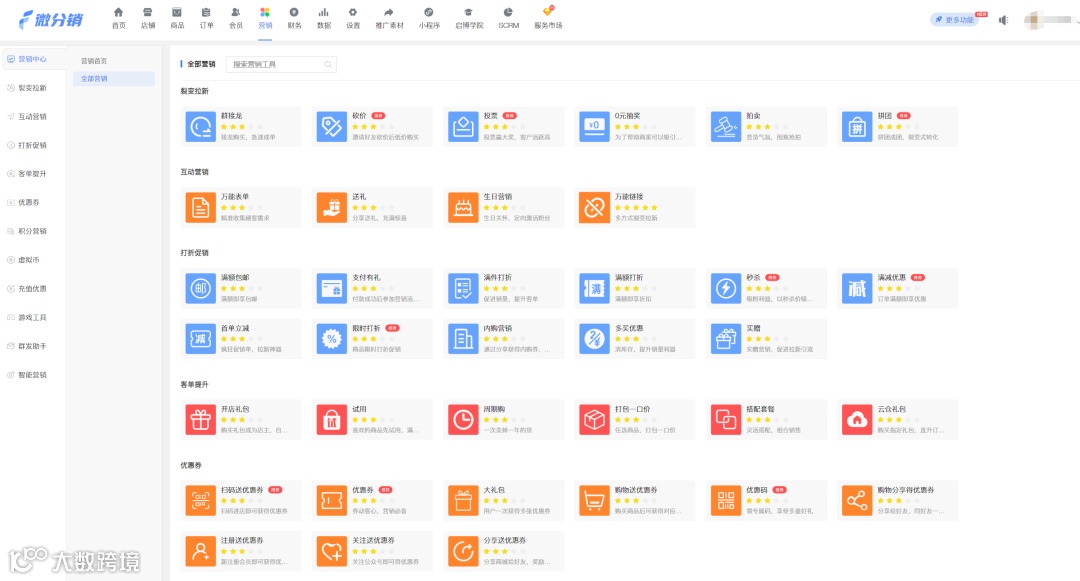Open 会员 in top navigation
This screenshot has width=1080, height=581.
pos(236,19)
